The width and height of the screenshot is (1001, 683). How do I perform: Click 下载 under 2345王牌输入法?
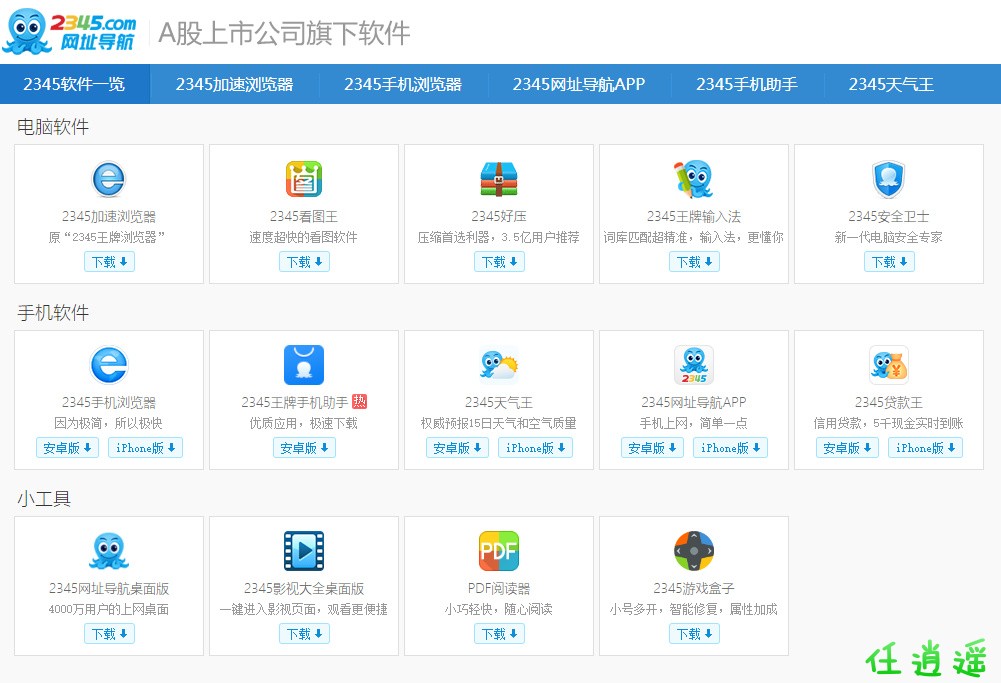coord(694,262)
